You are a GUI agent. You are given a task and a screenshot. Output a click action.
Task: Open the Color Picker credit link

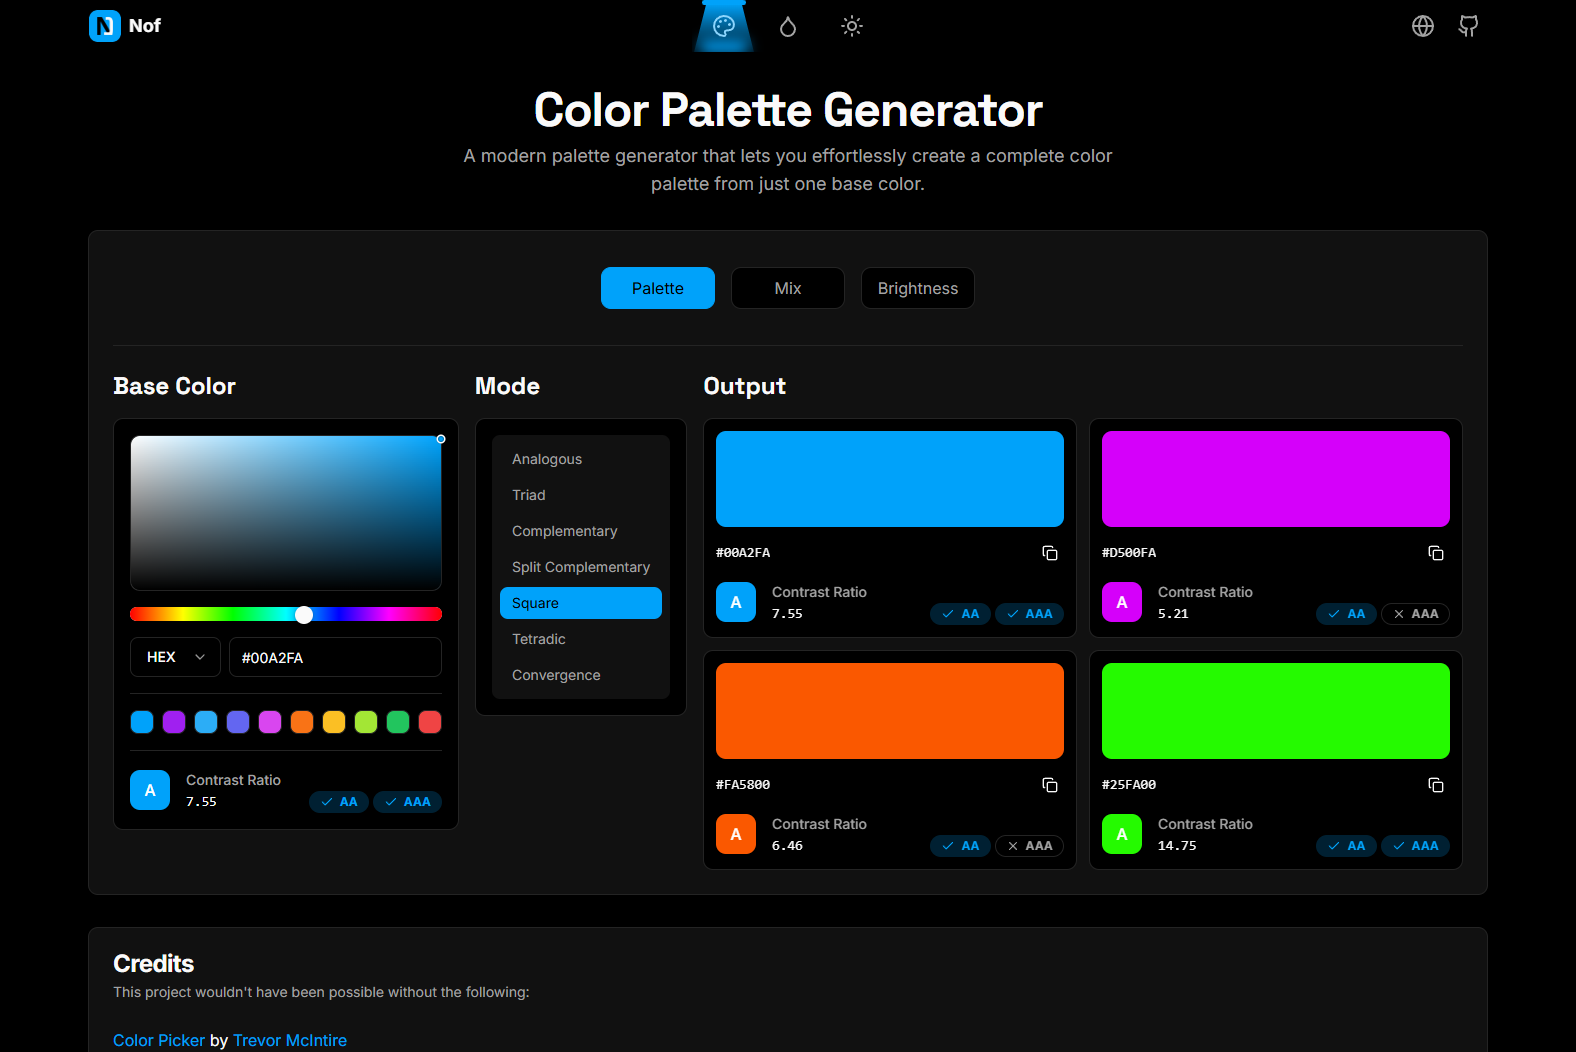click(x=159, y=1040)
